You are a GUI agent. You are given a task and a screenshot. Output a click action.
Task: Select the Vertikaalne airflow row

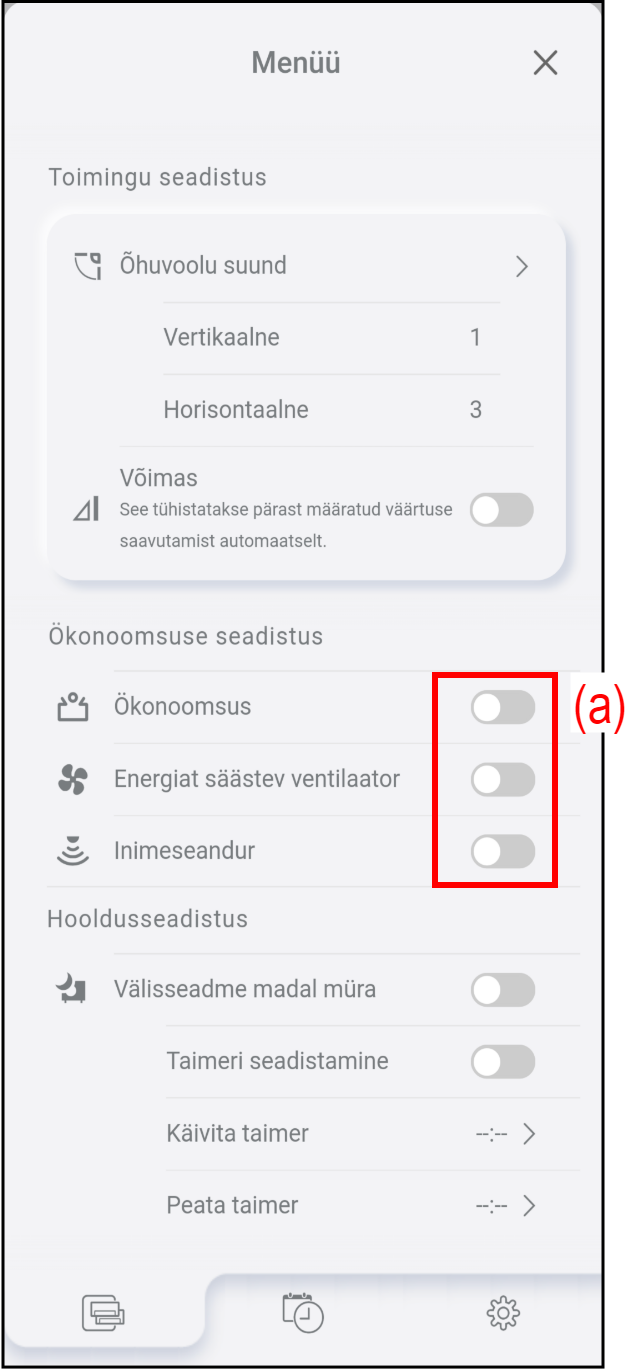point(332,338)
